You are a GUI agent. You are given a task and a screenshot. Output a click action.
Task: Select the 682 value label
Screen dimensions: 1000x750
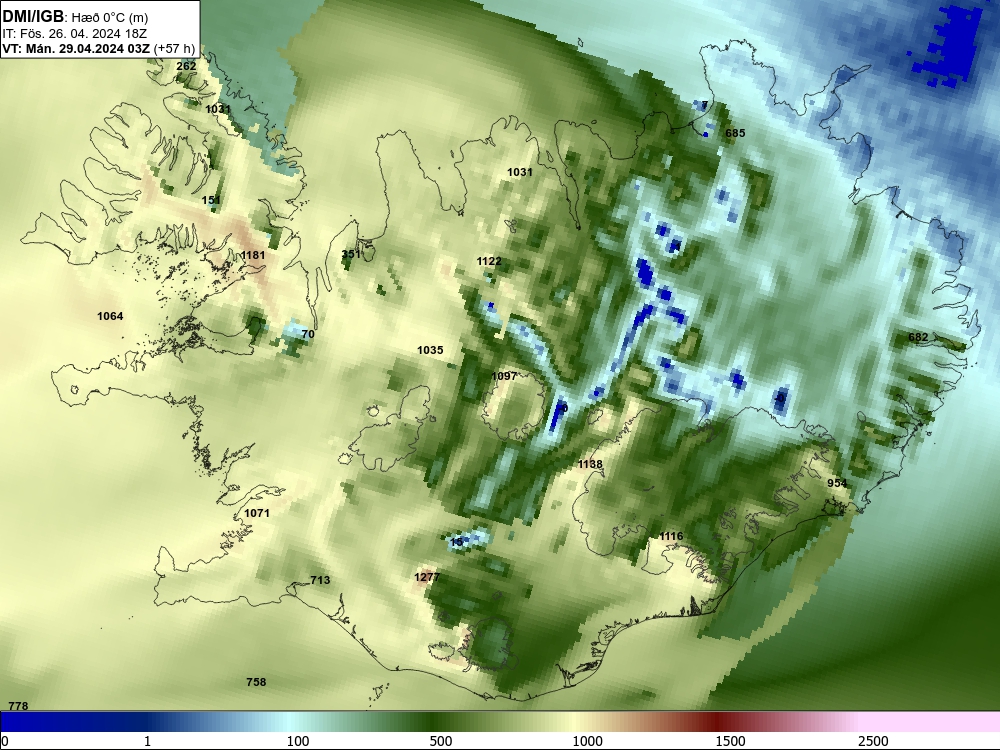(918, 337)
